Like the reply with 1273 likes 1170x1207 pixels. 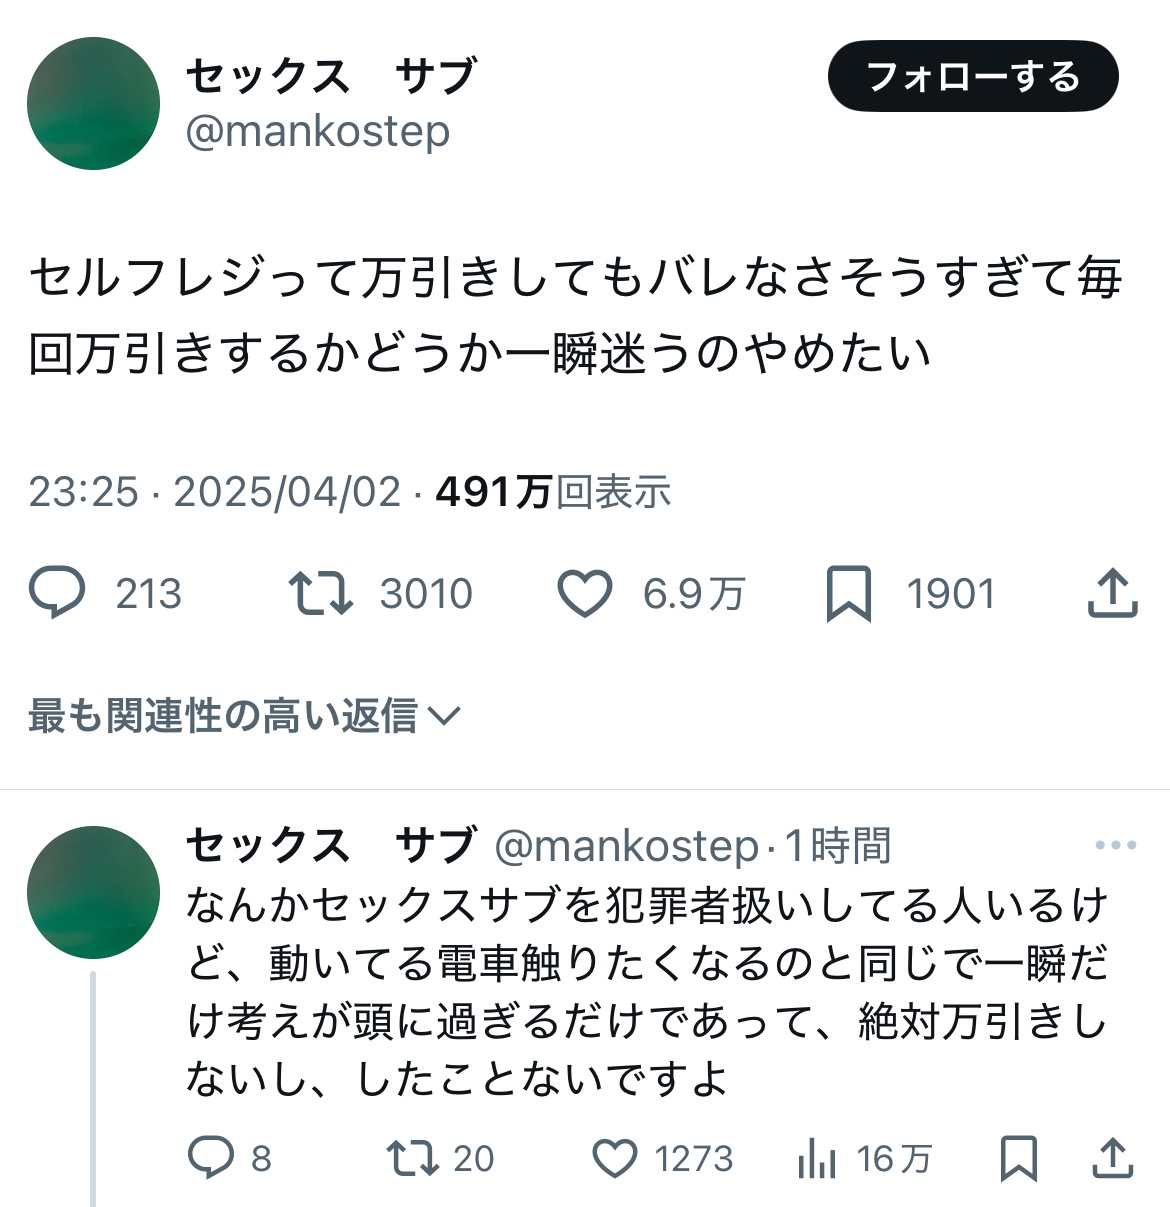coord(615,1158)
